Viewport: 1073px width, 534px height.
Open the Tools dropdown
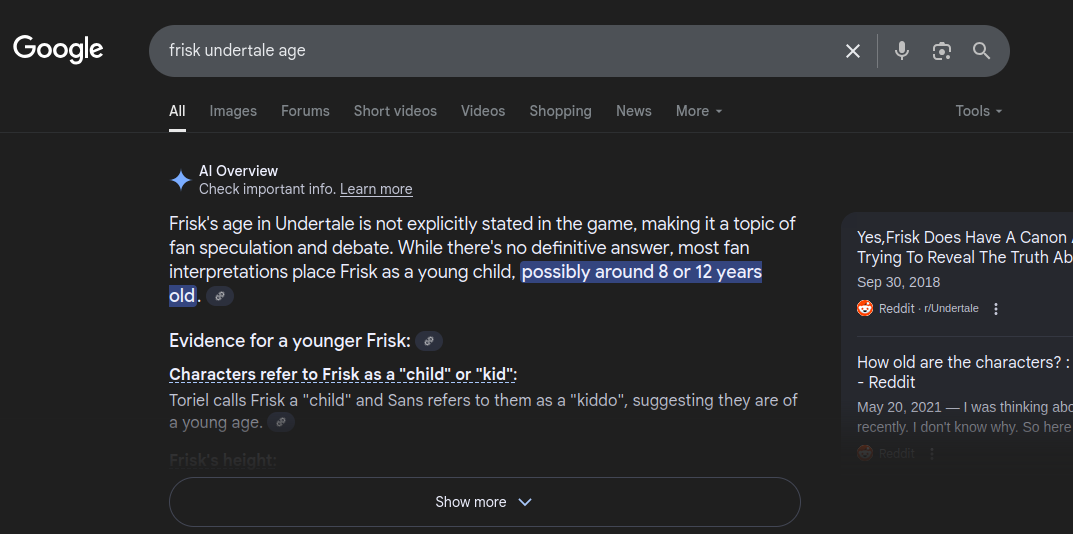click(978, 111)
